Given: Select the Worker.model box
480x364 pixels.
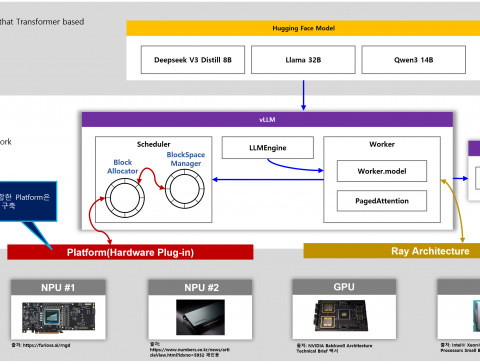Looking at the screenshot, I should (x=382, y=171).
